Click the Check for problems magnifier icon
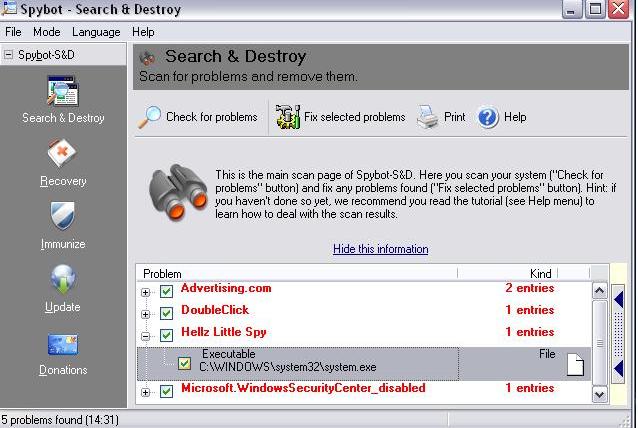The height and width of the screenshot is (428, 638). [x=149, y=117]
